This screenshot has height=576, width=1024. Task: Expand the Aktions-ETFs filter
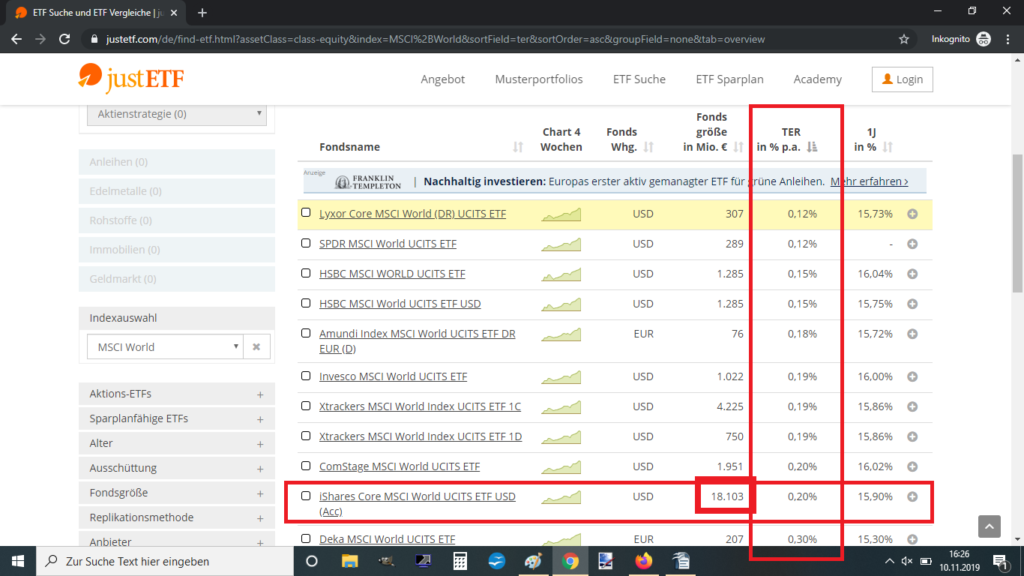pyautogui.click(x=176, y=394)
